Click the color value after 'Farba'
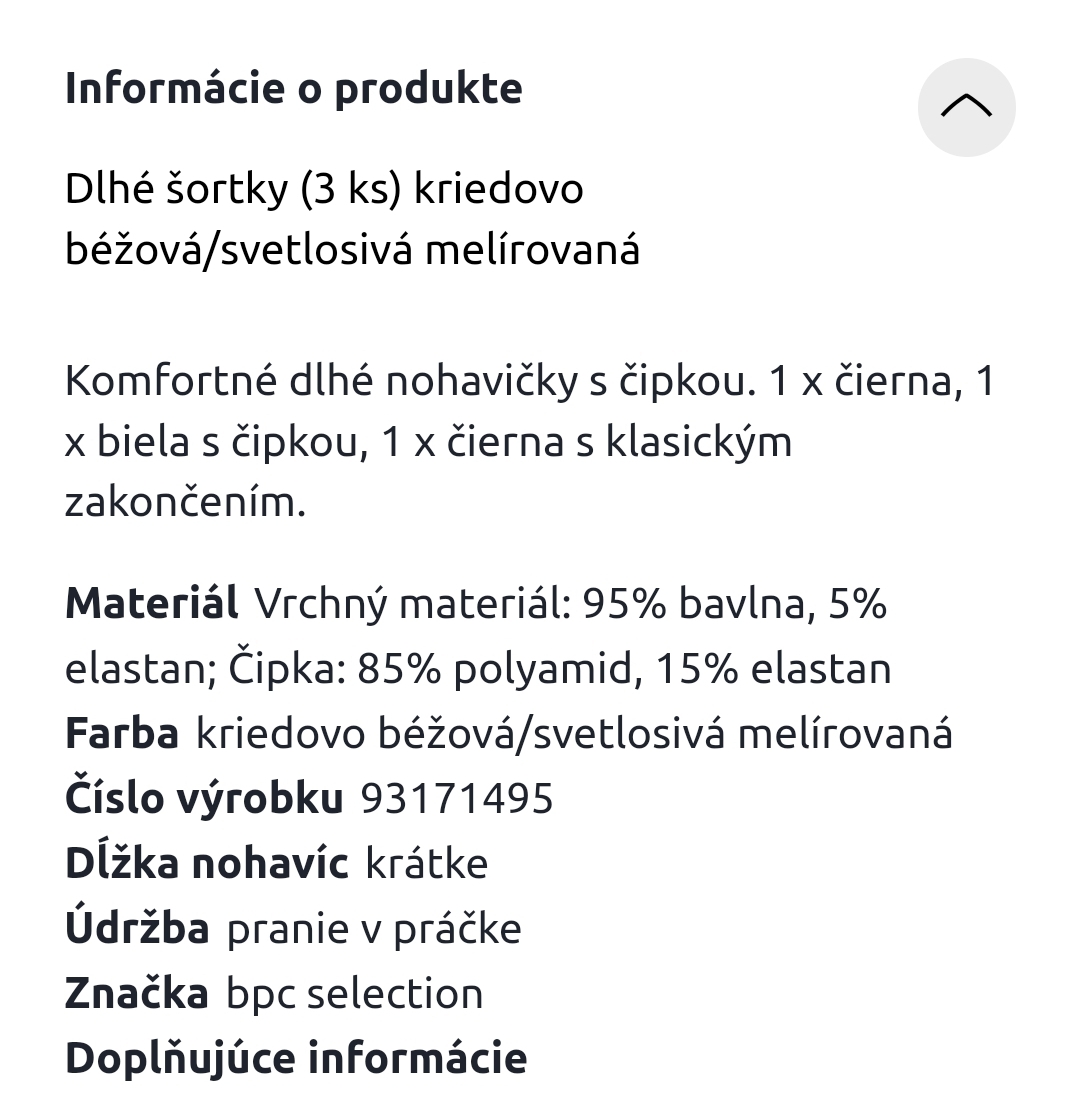Viewport: 1079px width, 1104px height. (x=574, y=734)
